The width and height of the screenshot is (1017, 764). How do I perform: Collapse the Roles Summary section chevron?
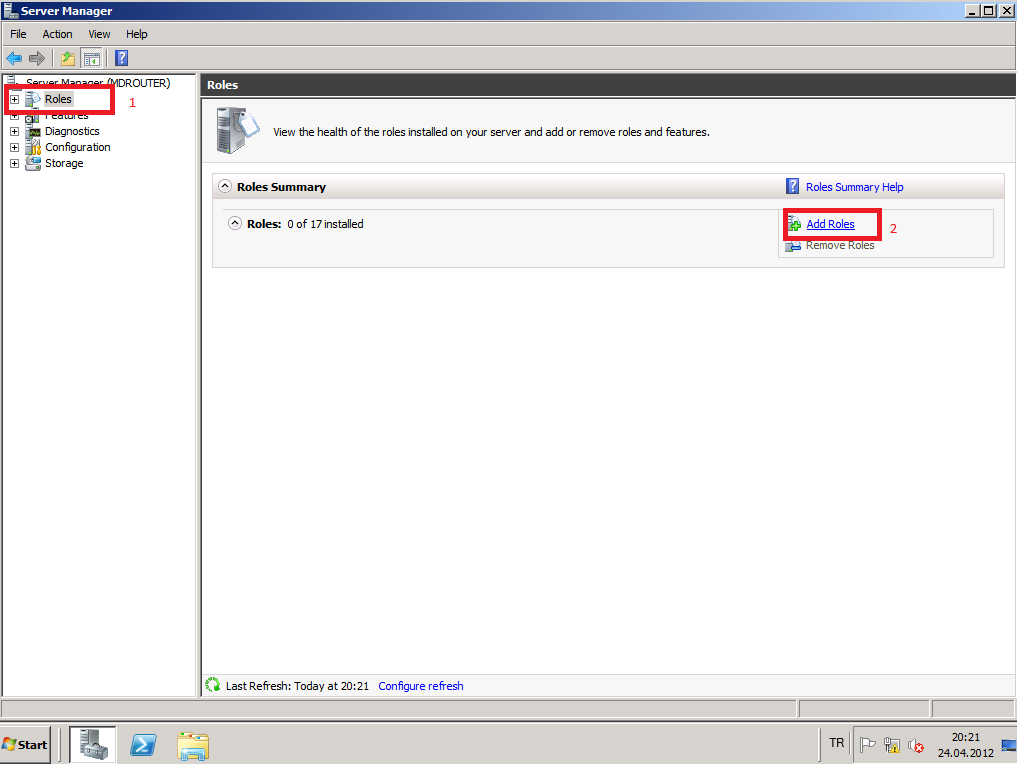pyautogui.click(x=225, y=187)
